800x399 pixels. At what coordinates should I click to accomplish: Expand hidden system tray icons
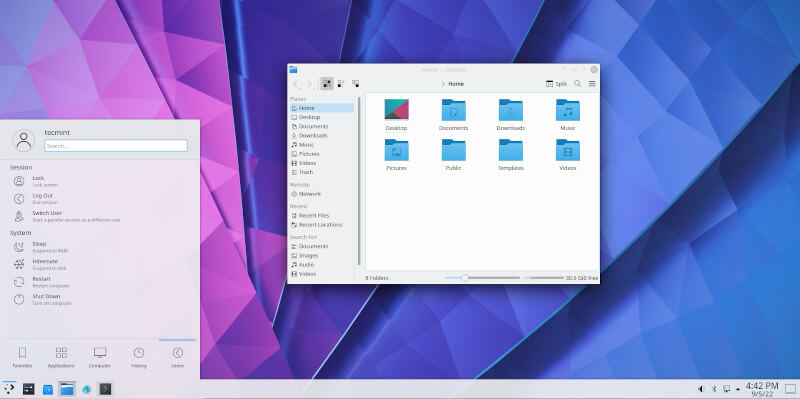738,389
